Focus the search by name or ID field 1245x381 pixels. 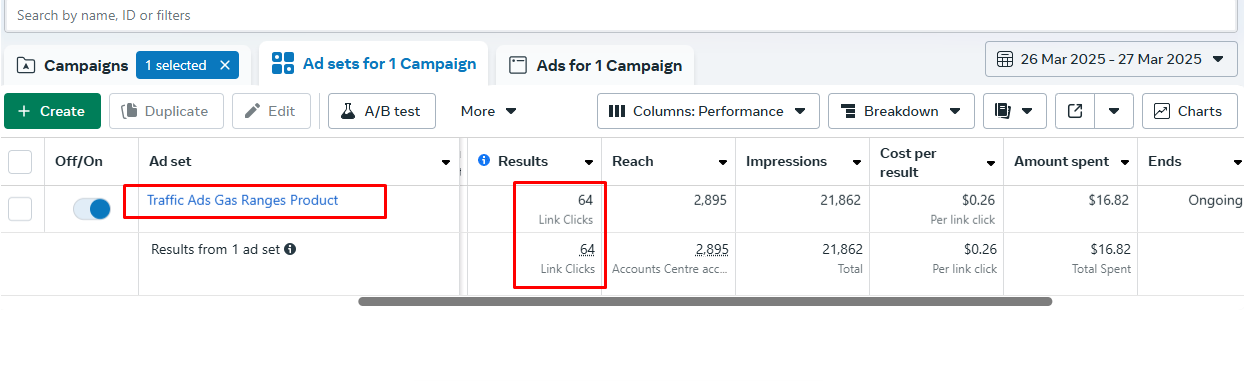620,15
